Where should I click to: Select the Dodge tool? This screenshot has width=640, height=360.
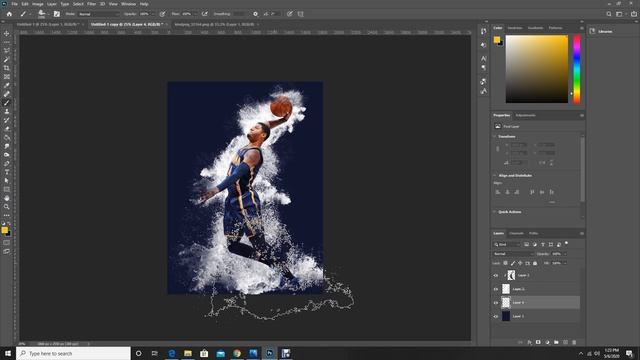(7, 155)
